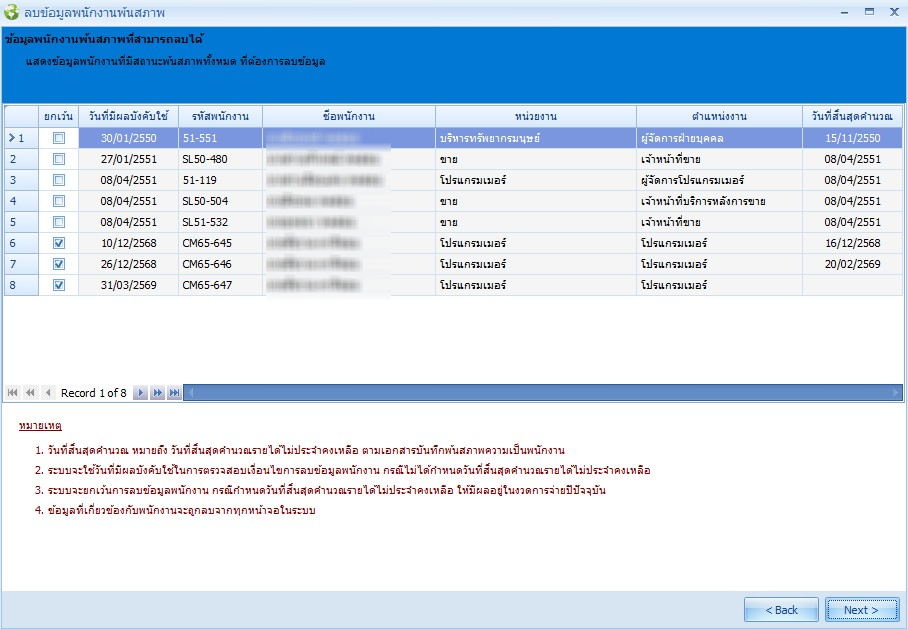
Task: Sort by วันที่มีผลบังคับใช้ column header
Action: (x=129, y=116)
